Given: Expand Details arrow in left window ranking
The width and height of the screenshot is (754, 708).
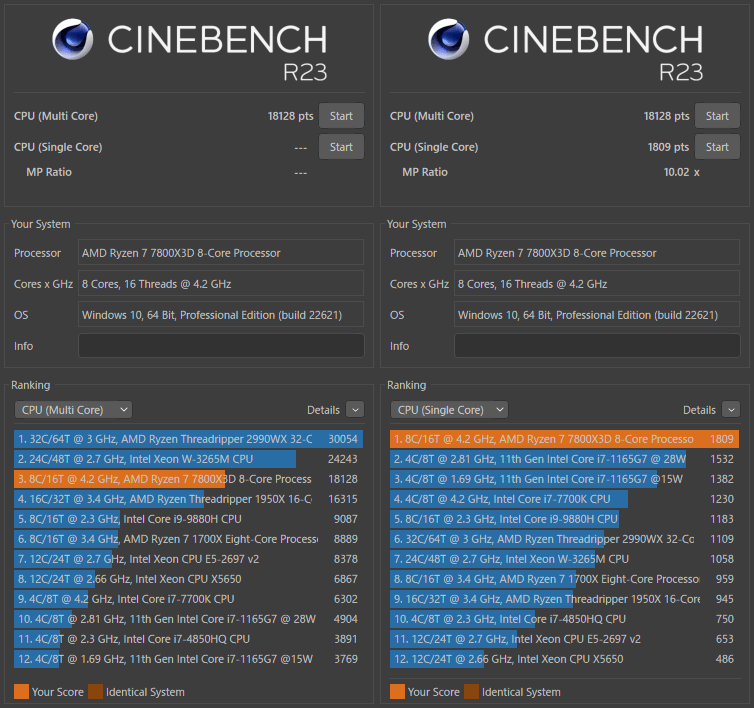Looking at the screenshot, I should point(355,410).
